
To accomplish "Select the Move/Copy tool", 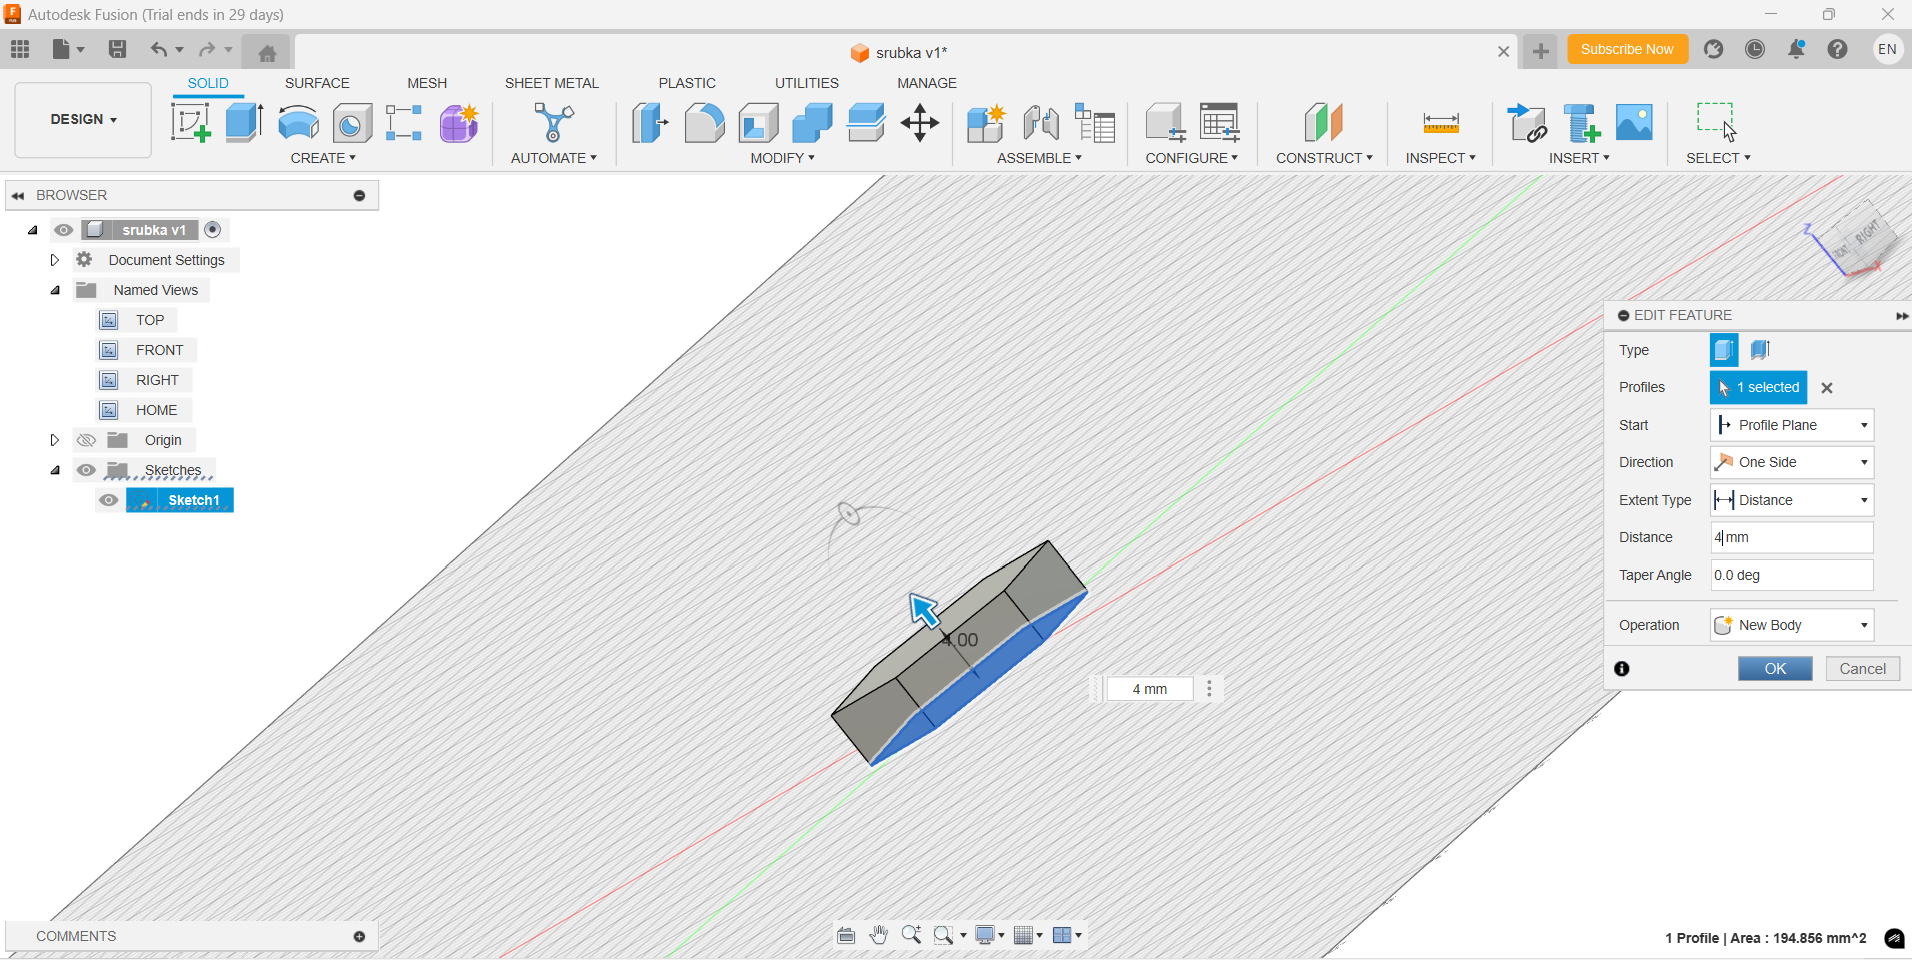I will 920,123.
